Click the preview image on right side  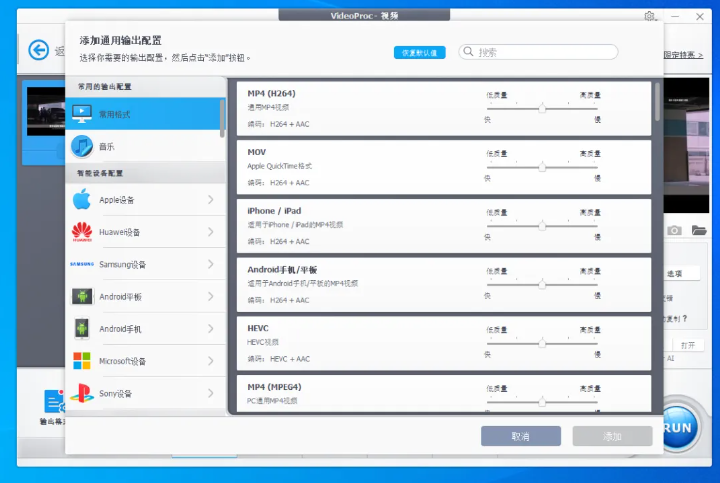[686, 145]
